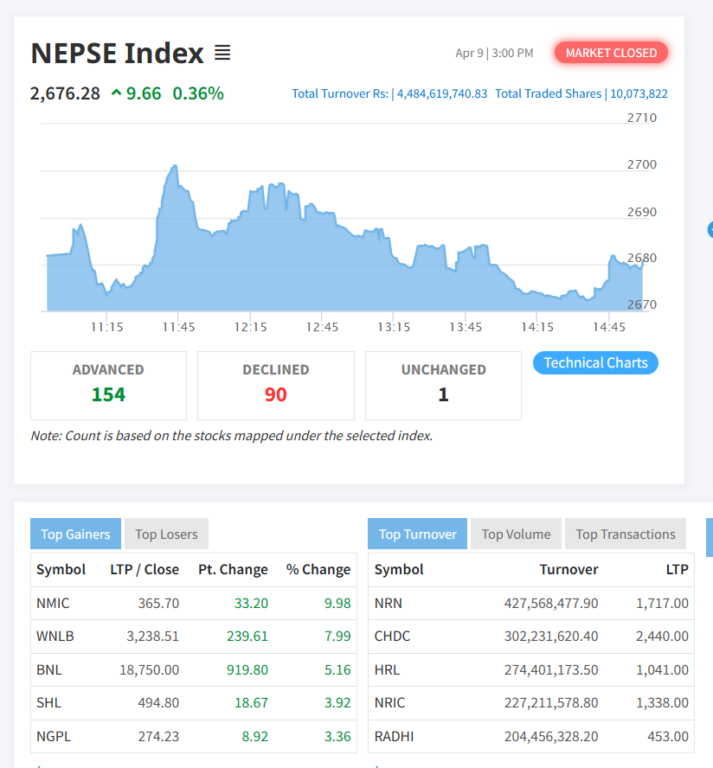
Task: Click the chart peak near 11:45
Action: 175,167
